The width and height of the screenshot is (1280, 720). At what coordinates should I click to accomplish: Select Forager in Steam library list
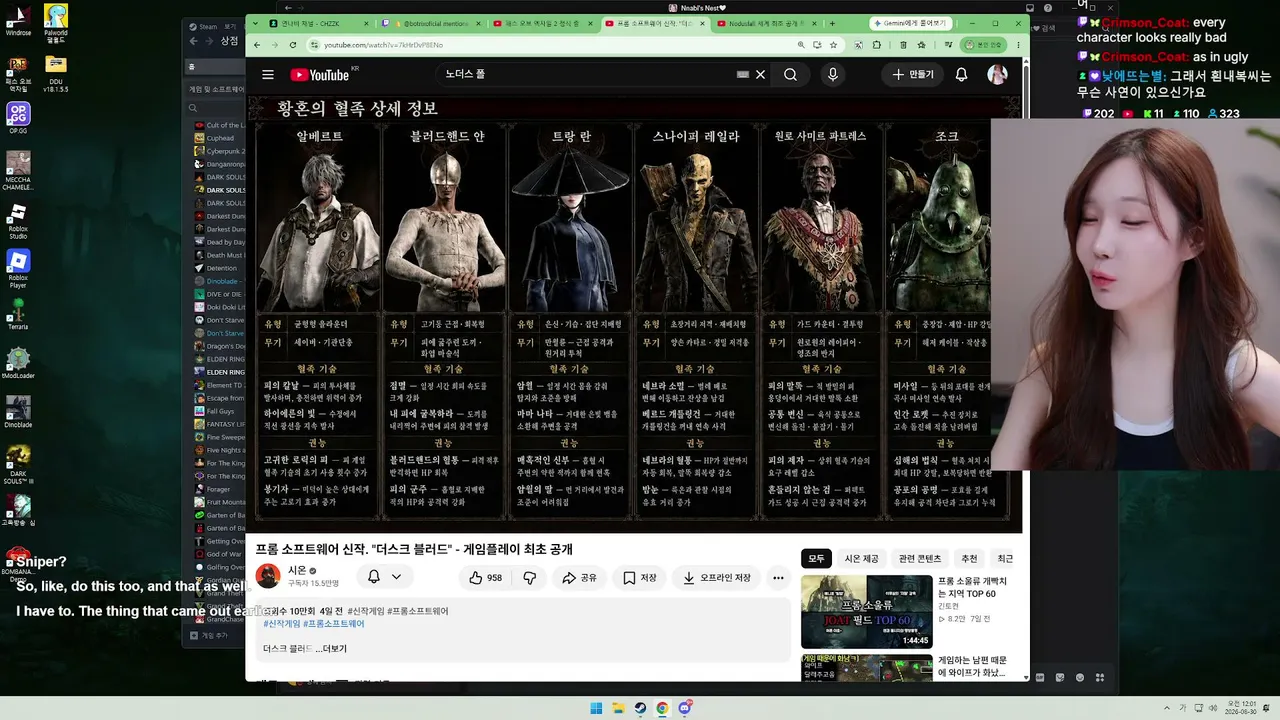218,489
